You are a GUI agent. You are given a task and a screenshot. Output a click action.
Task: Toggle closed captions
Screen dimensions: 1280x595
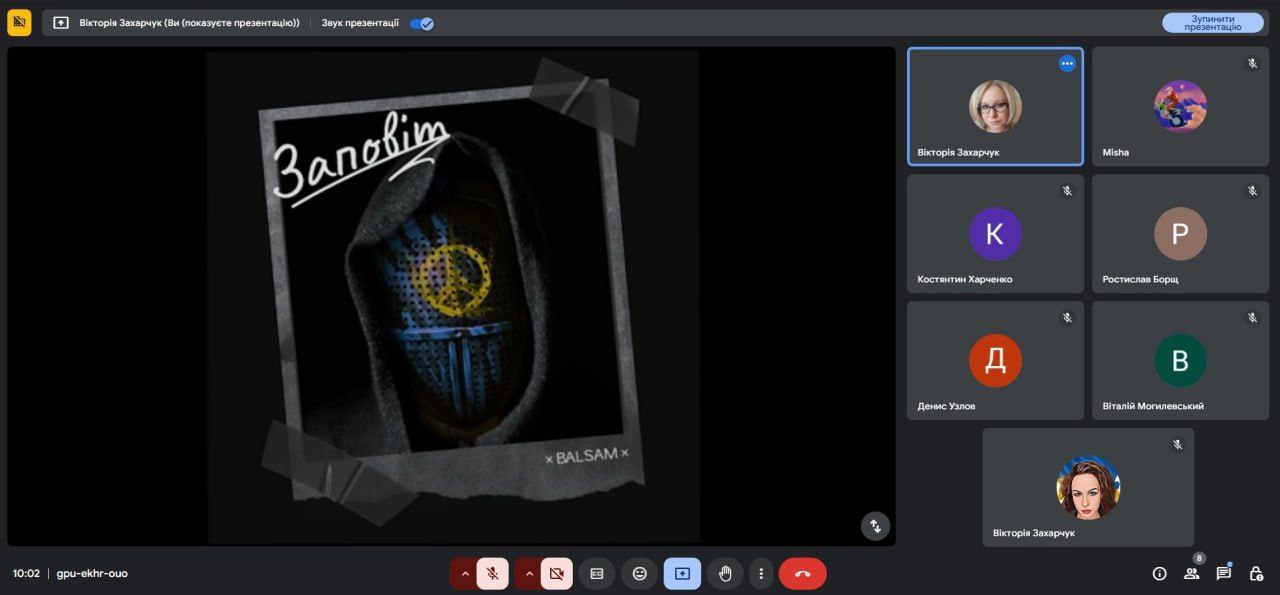click(x=597, y=574)
